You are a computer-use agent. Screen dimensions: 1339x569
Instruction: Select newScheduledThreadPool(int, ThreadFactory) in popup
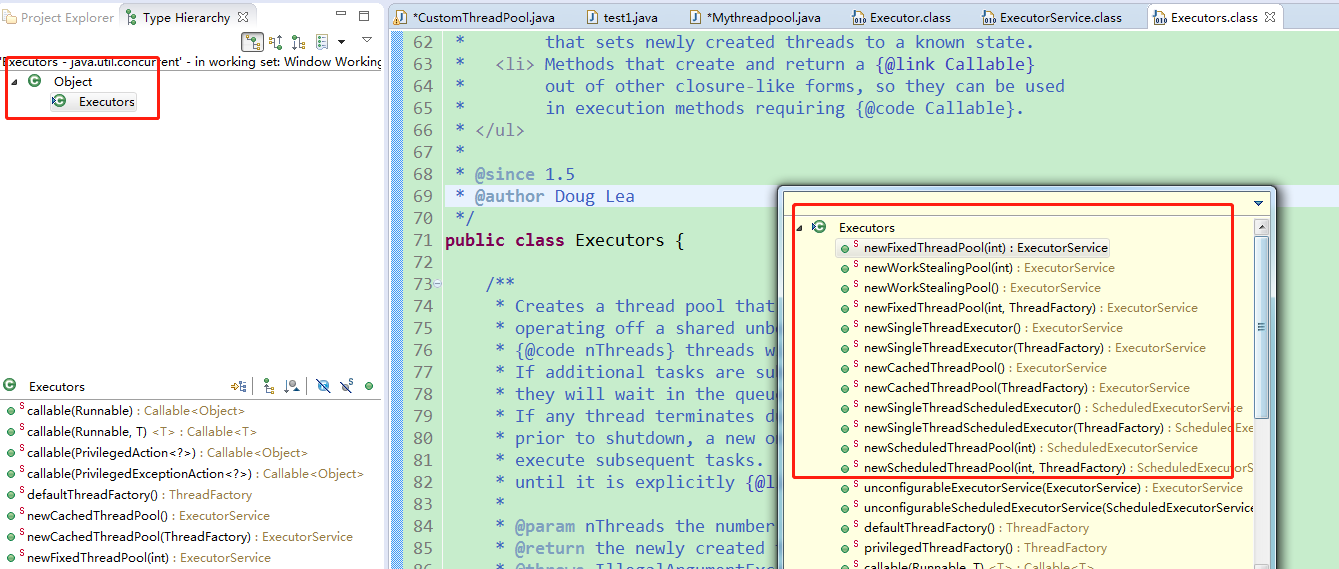(x=1045, y=468)
